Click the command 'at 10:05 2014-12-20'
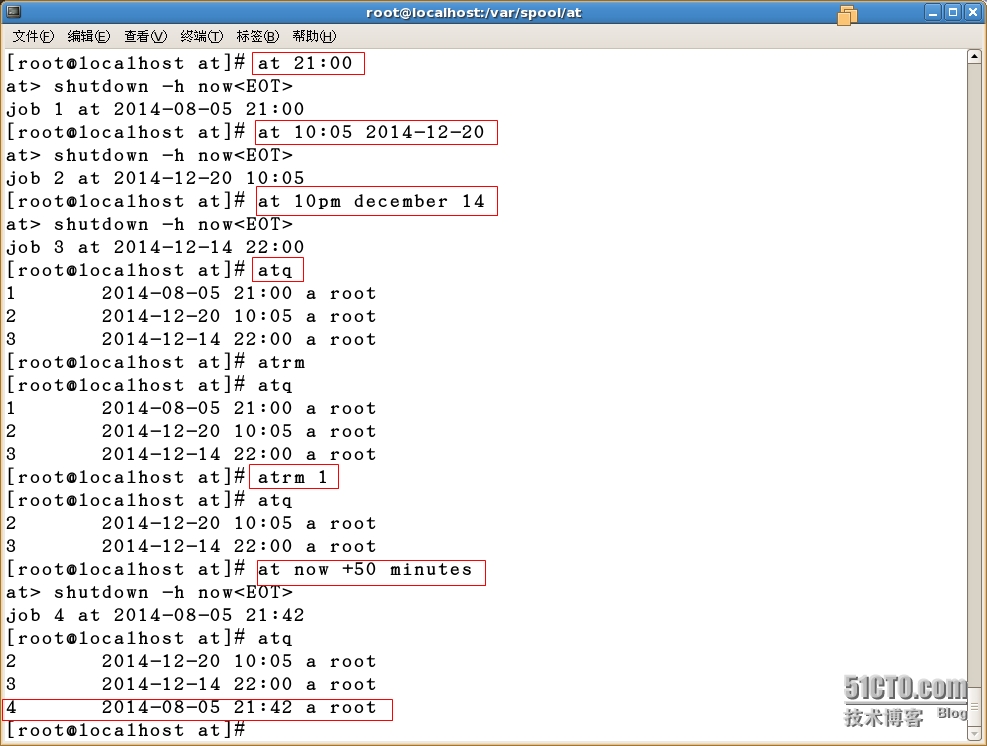Image resolution: width=987 pixels, height=746 pixels. coord(371,132)
